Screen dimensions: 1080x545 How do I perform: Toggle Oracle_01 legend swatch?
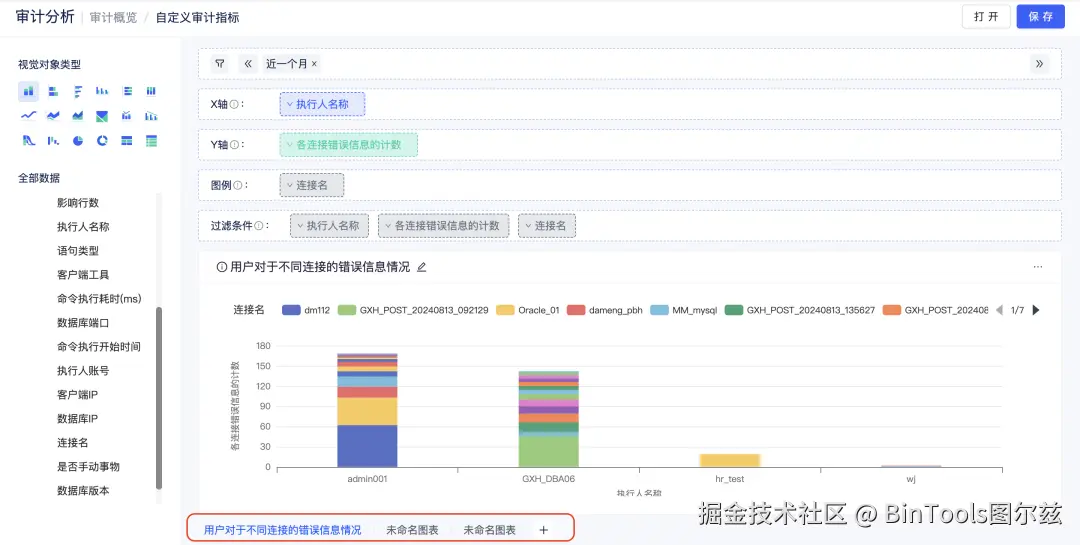[x=505, y=310]
